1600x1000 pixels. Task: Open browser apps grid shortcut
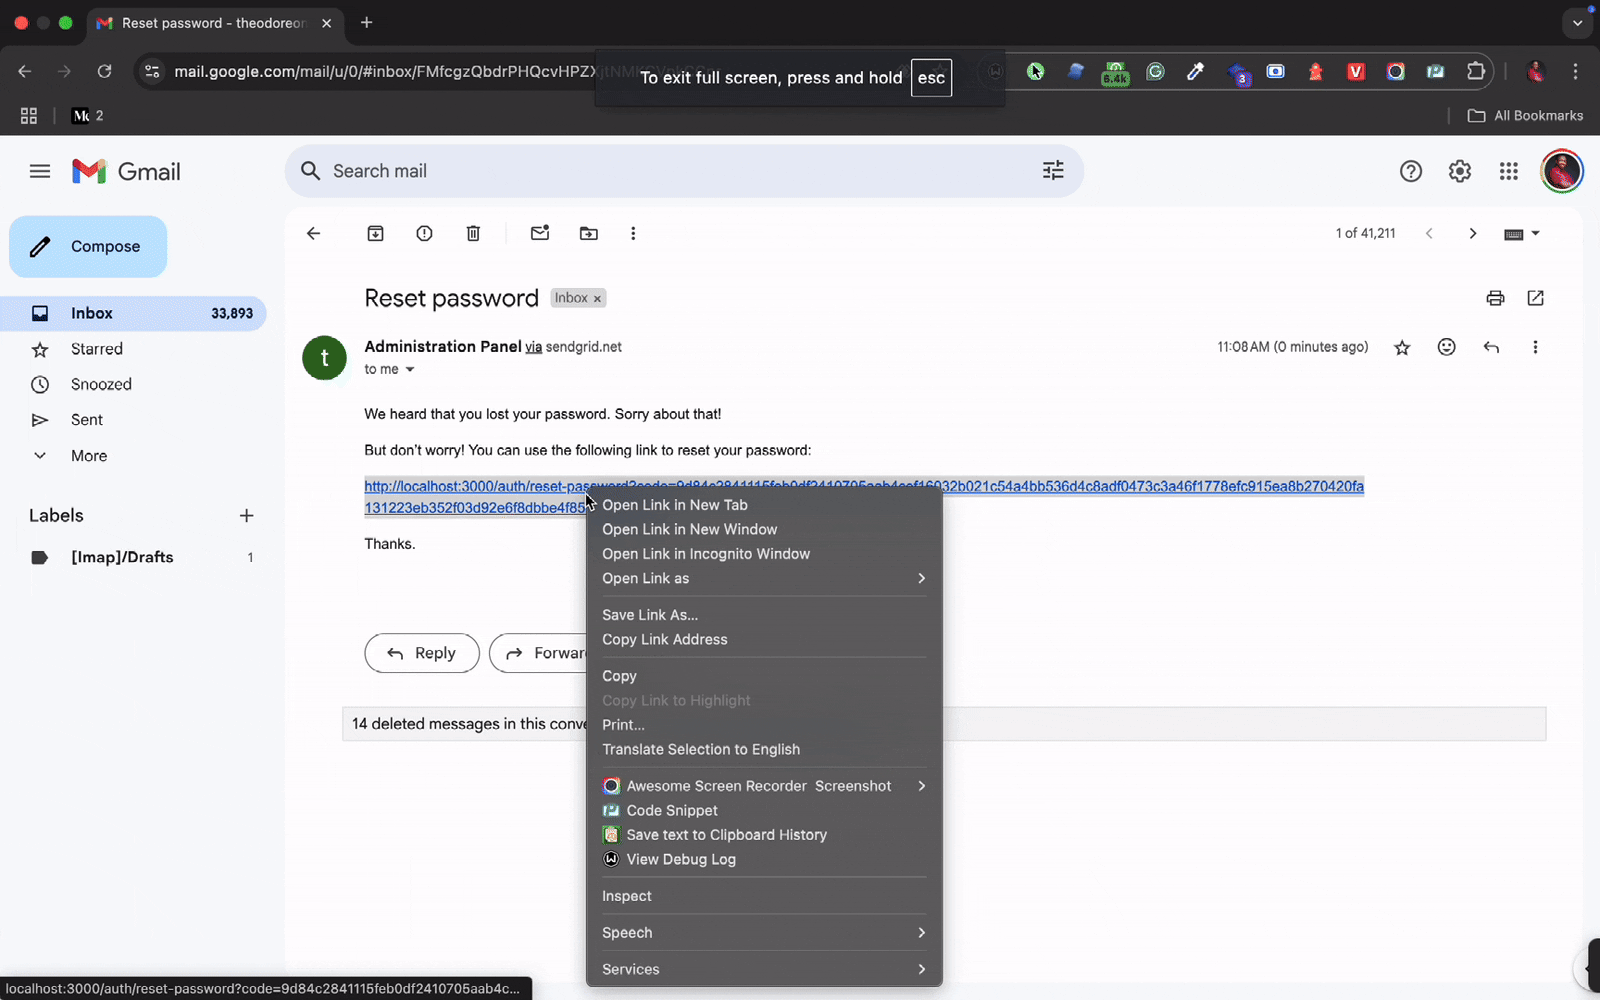coord(29,116)
